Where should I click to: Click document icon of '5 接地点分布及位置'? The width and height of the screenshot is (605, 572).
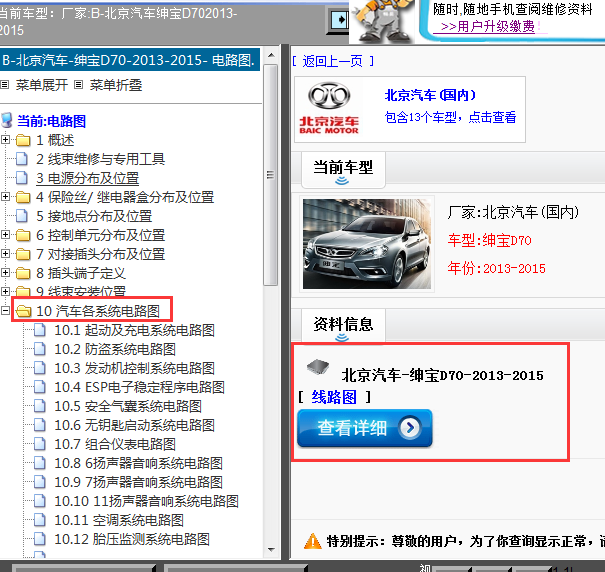22,216
